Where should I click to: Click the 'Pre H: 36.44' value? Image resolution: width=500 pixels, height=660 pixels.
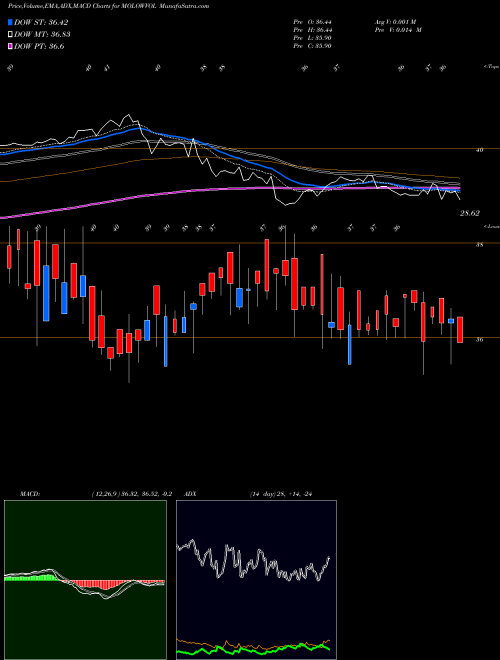[x=312, y=30]
